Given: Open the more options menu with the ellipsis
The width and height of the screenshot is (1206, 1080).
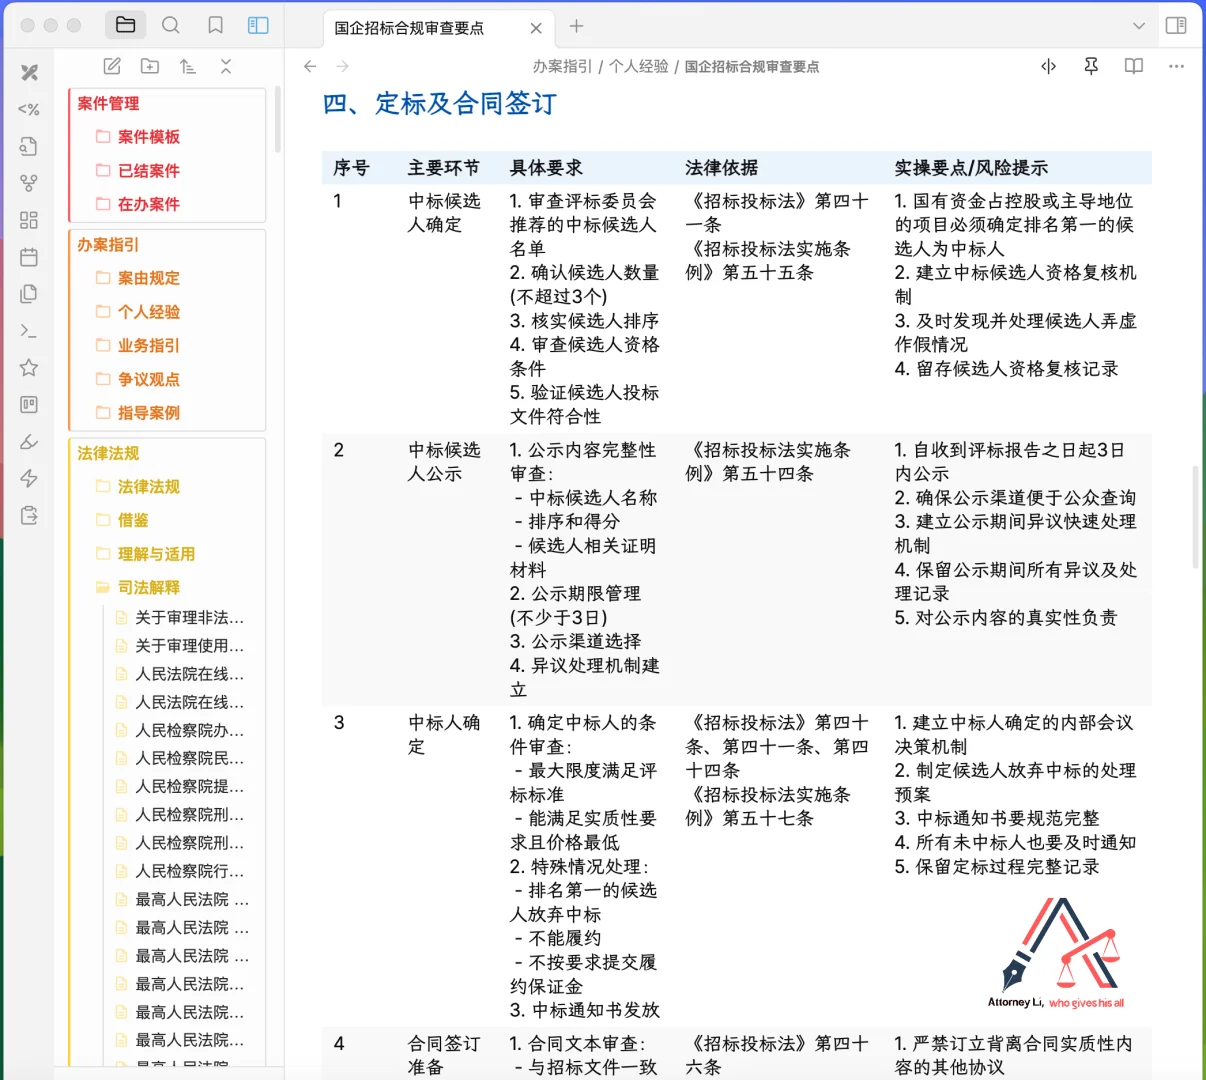Looking at the screenshot, I should 1176,66.
